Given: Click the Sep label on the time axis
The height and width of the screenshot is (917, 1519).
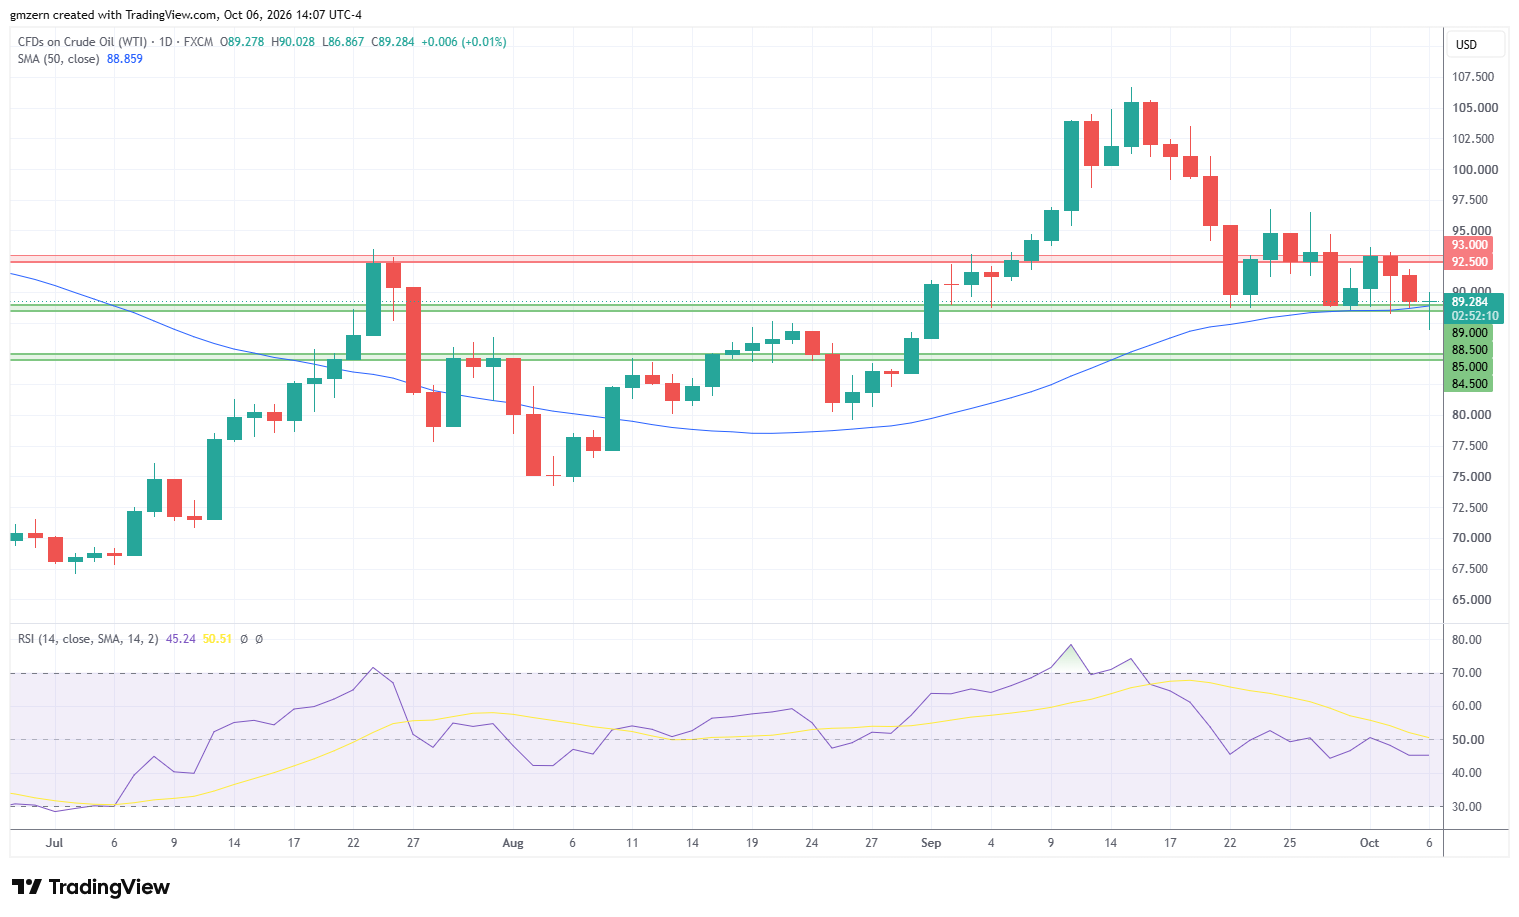Looking at the screenshot, I should [931, 843].
